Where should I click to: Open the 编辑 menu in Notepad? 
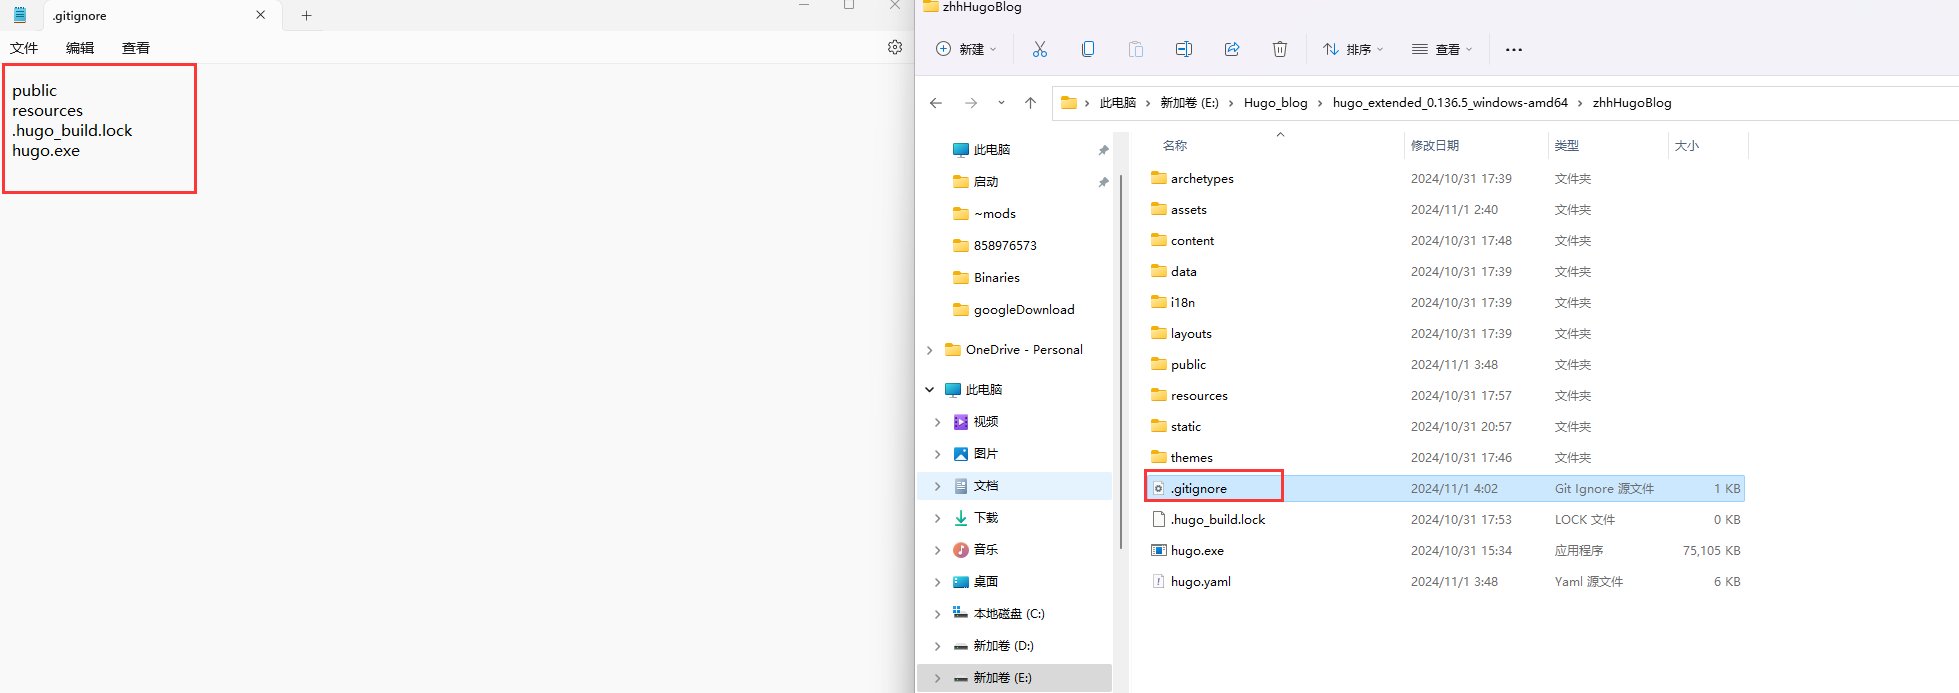[80, 48]
